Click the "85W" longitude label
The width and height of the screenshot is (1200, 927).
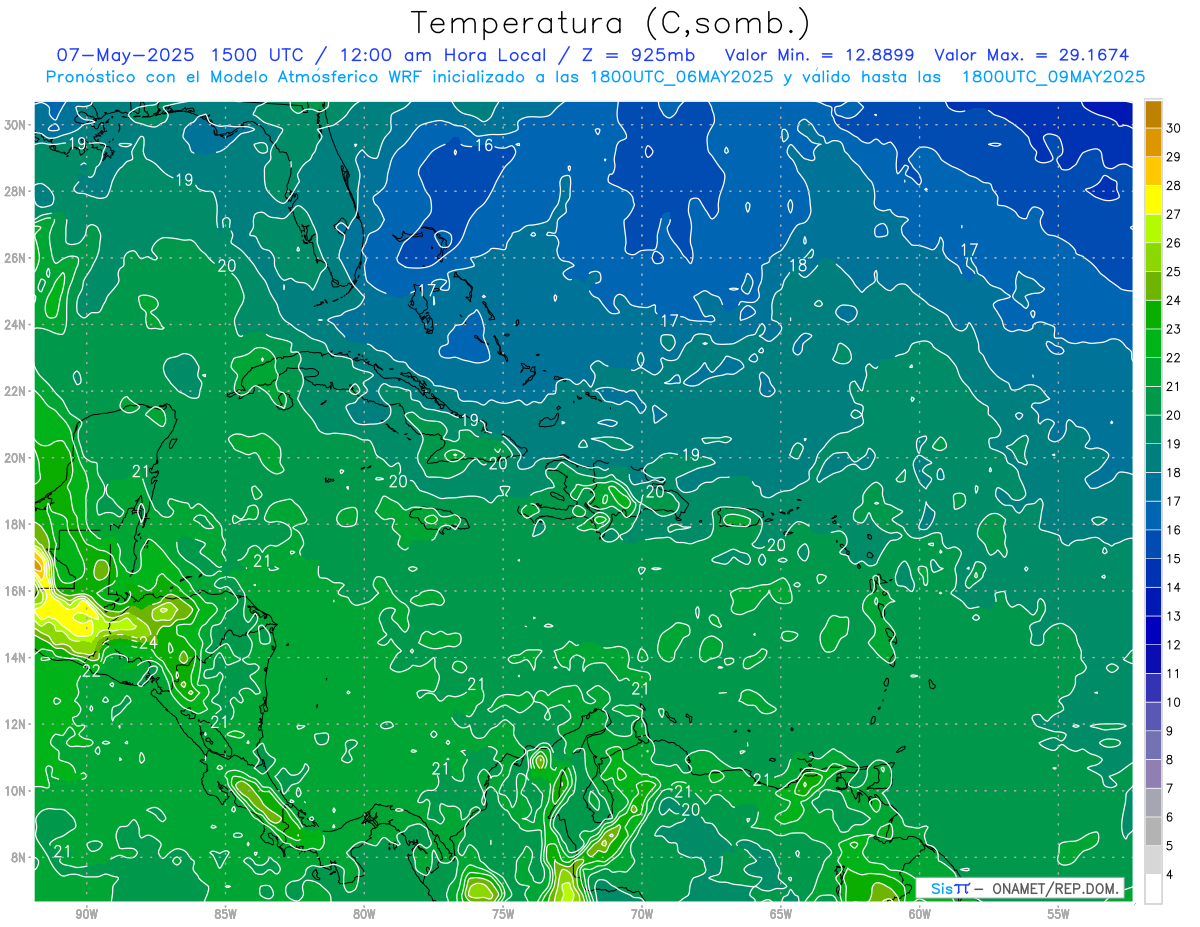(225, 914)
